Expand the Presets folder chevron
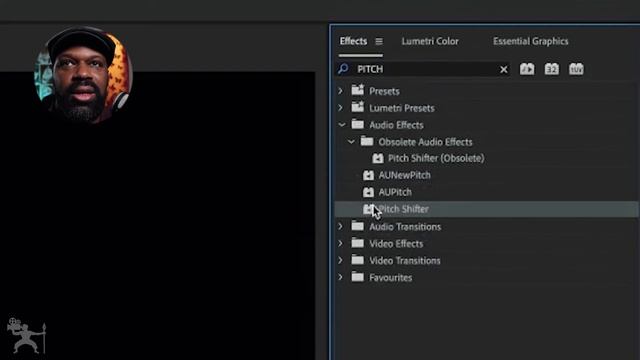Screen dimensions: 640x360 (340, 91)
